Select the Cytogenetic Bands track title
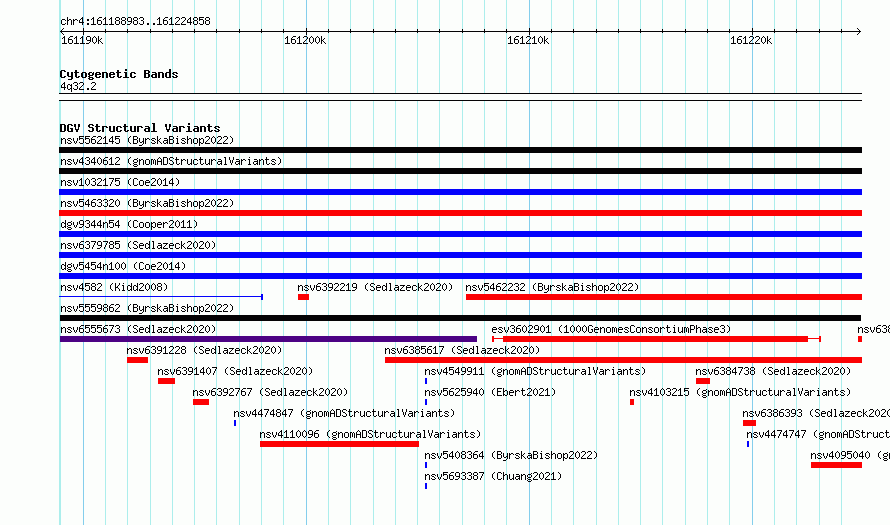The image size is (890, 525). point(119,74)
